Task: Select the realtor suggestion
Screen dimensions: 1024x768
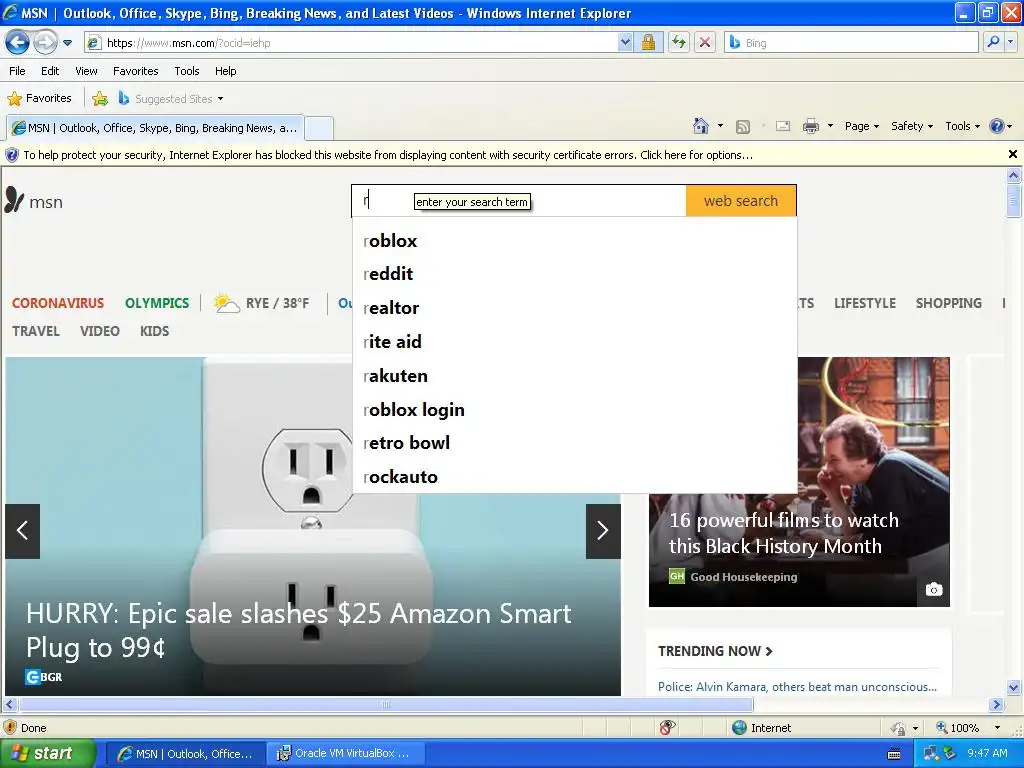Action: click(574, 308)
